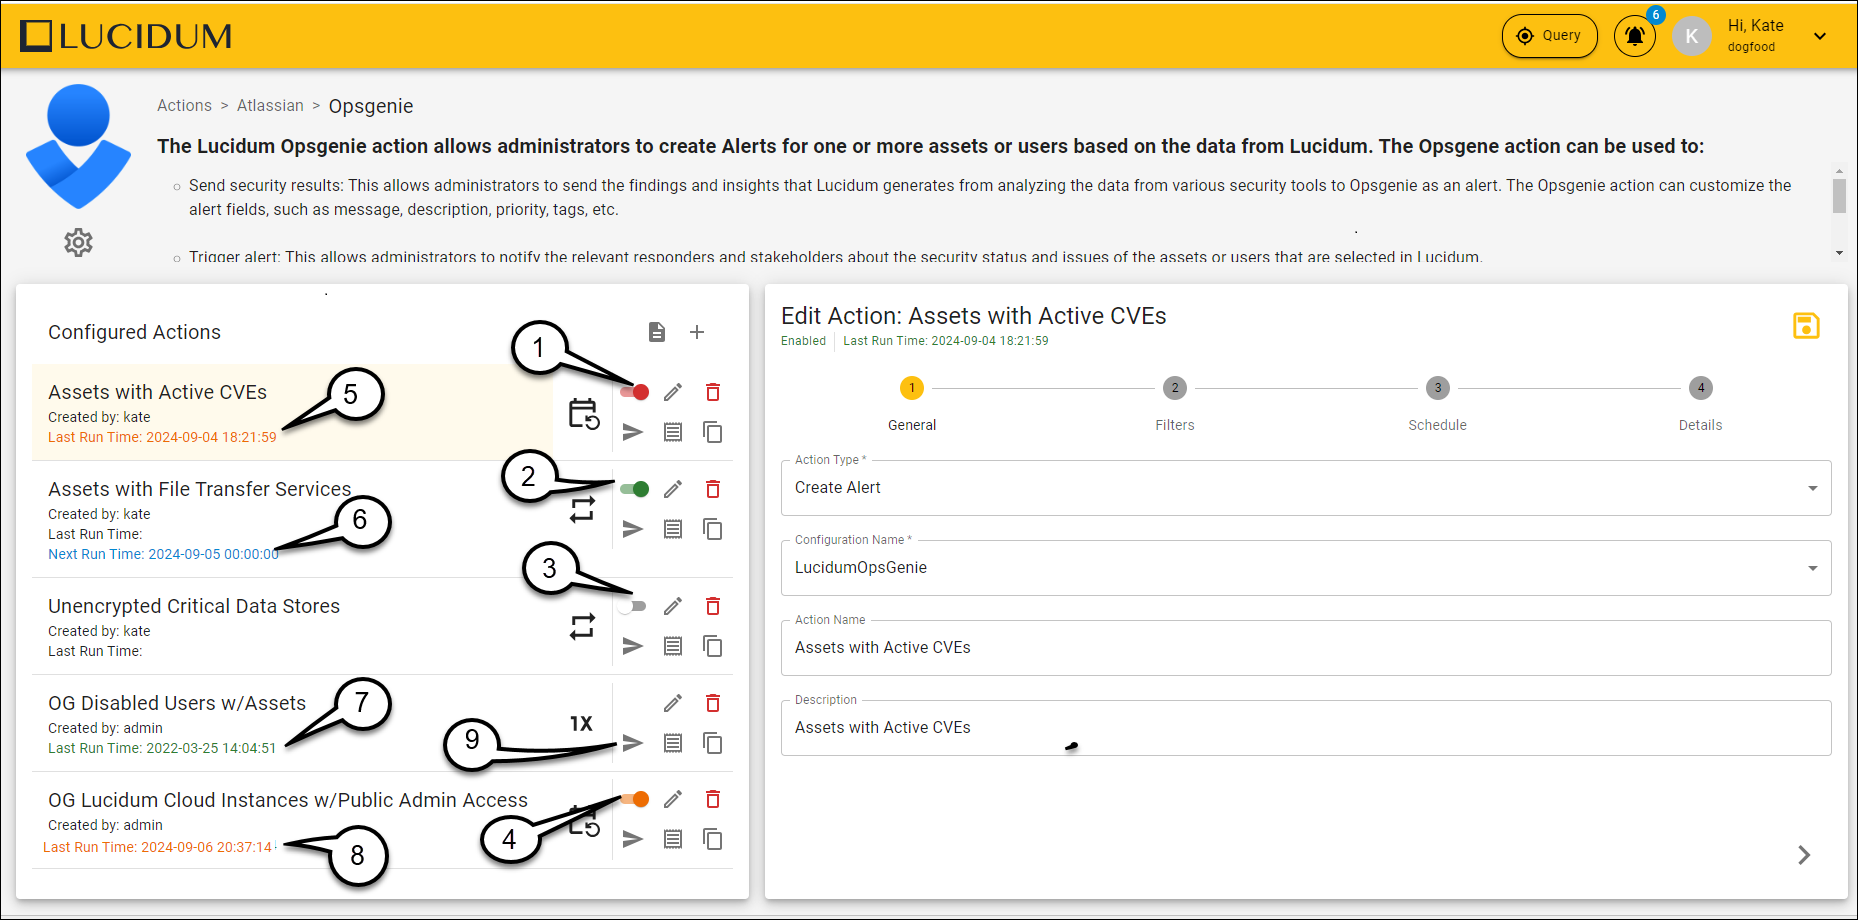Click recurrence icon for File Transfer Services
1858x920 pixels.
coord(583,510)
